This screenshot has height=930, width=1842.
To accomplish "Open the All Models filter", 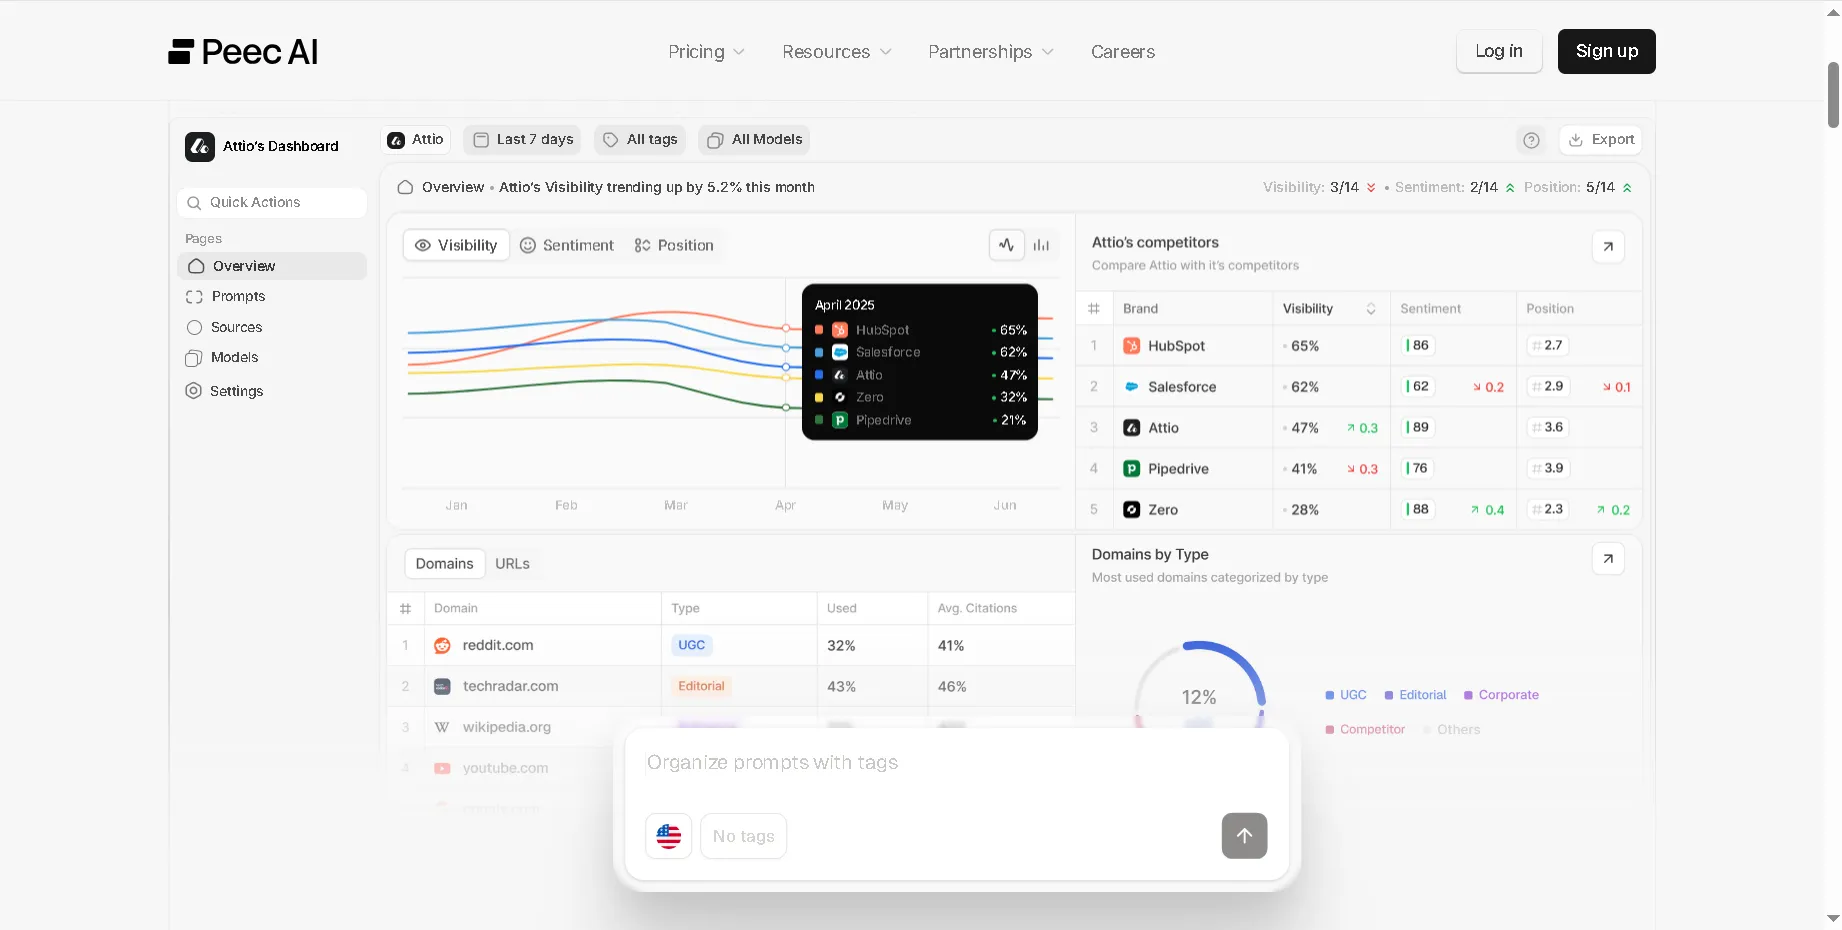I will 754,140.
